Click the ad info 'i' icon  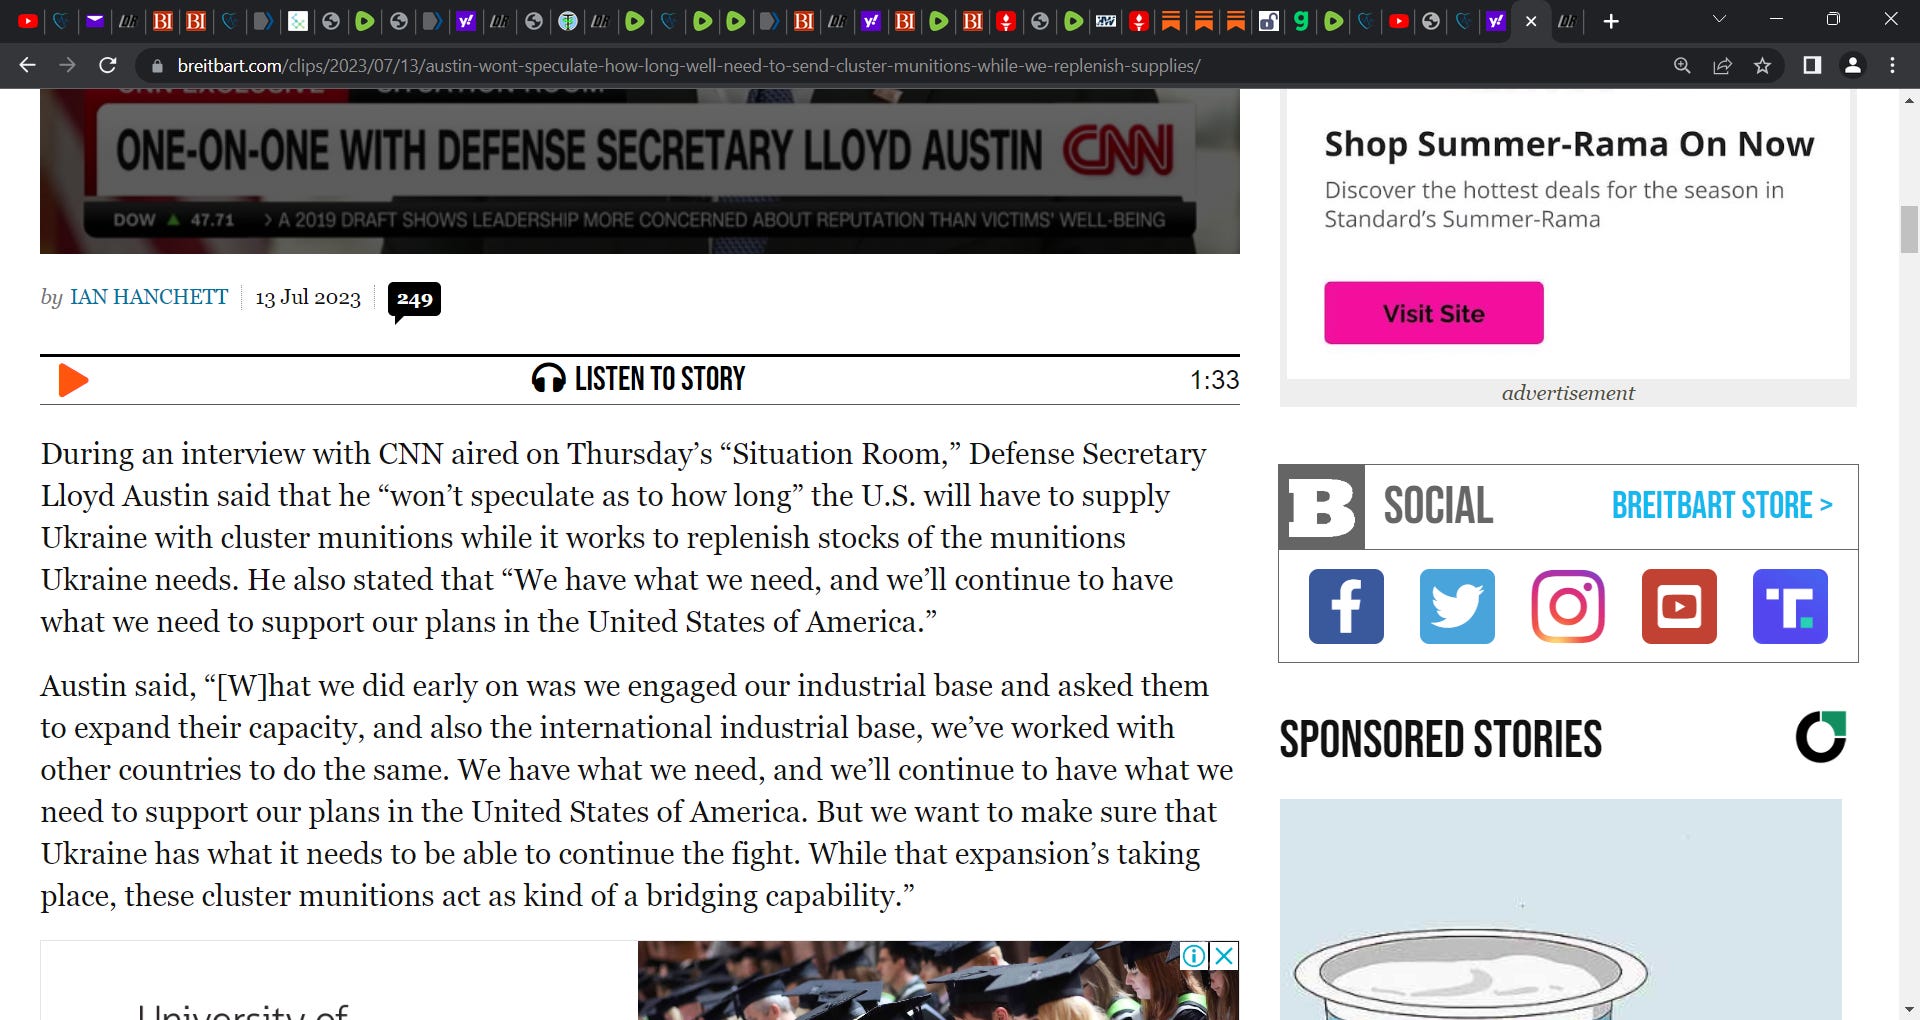1194,956
